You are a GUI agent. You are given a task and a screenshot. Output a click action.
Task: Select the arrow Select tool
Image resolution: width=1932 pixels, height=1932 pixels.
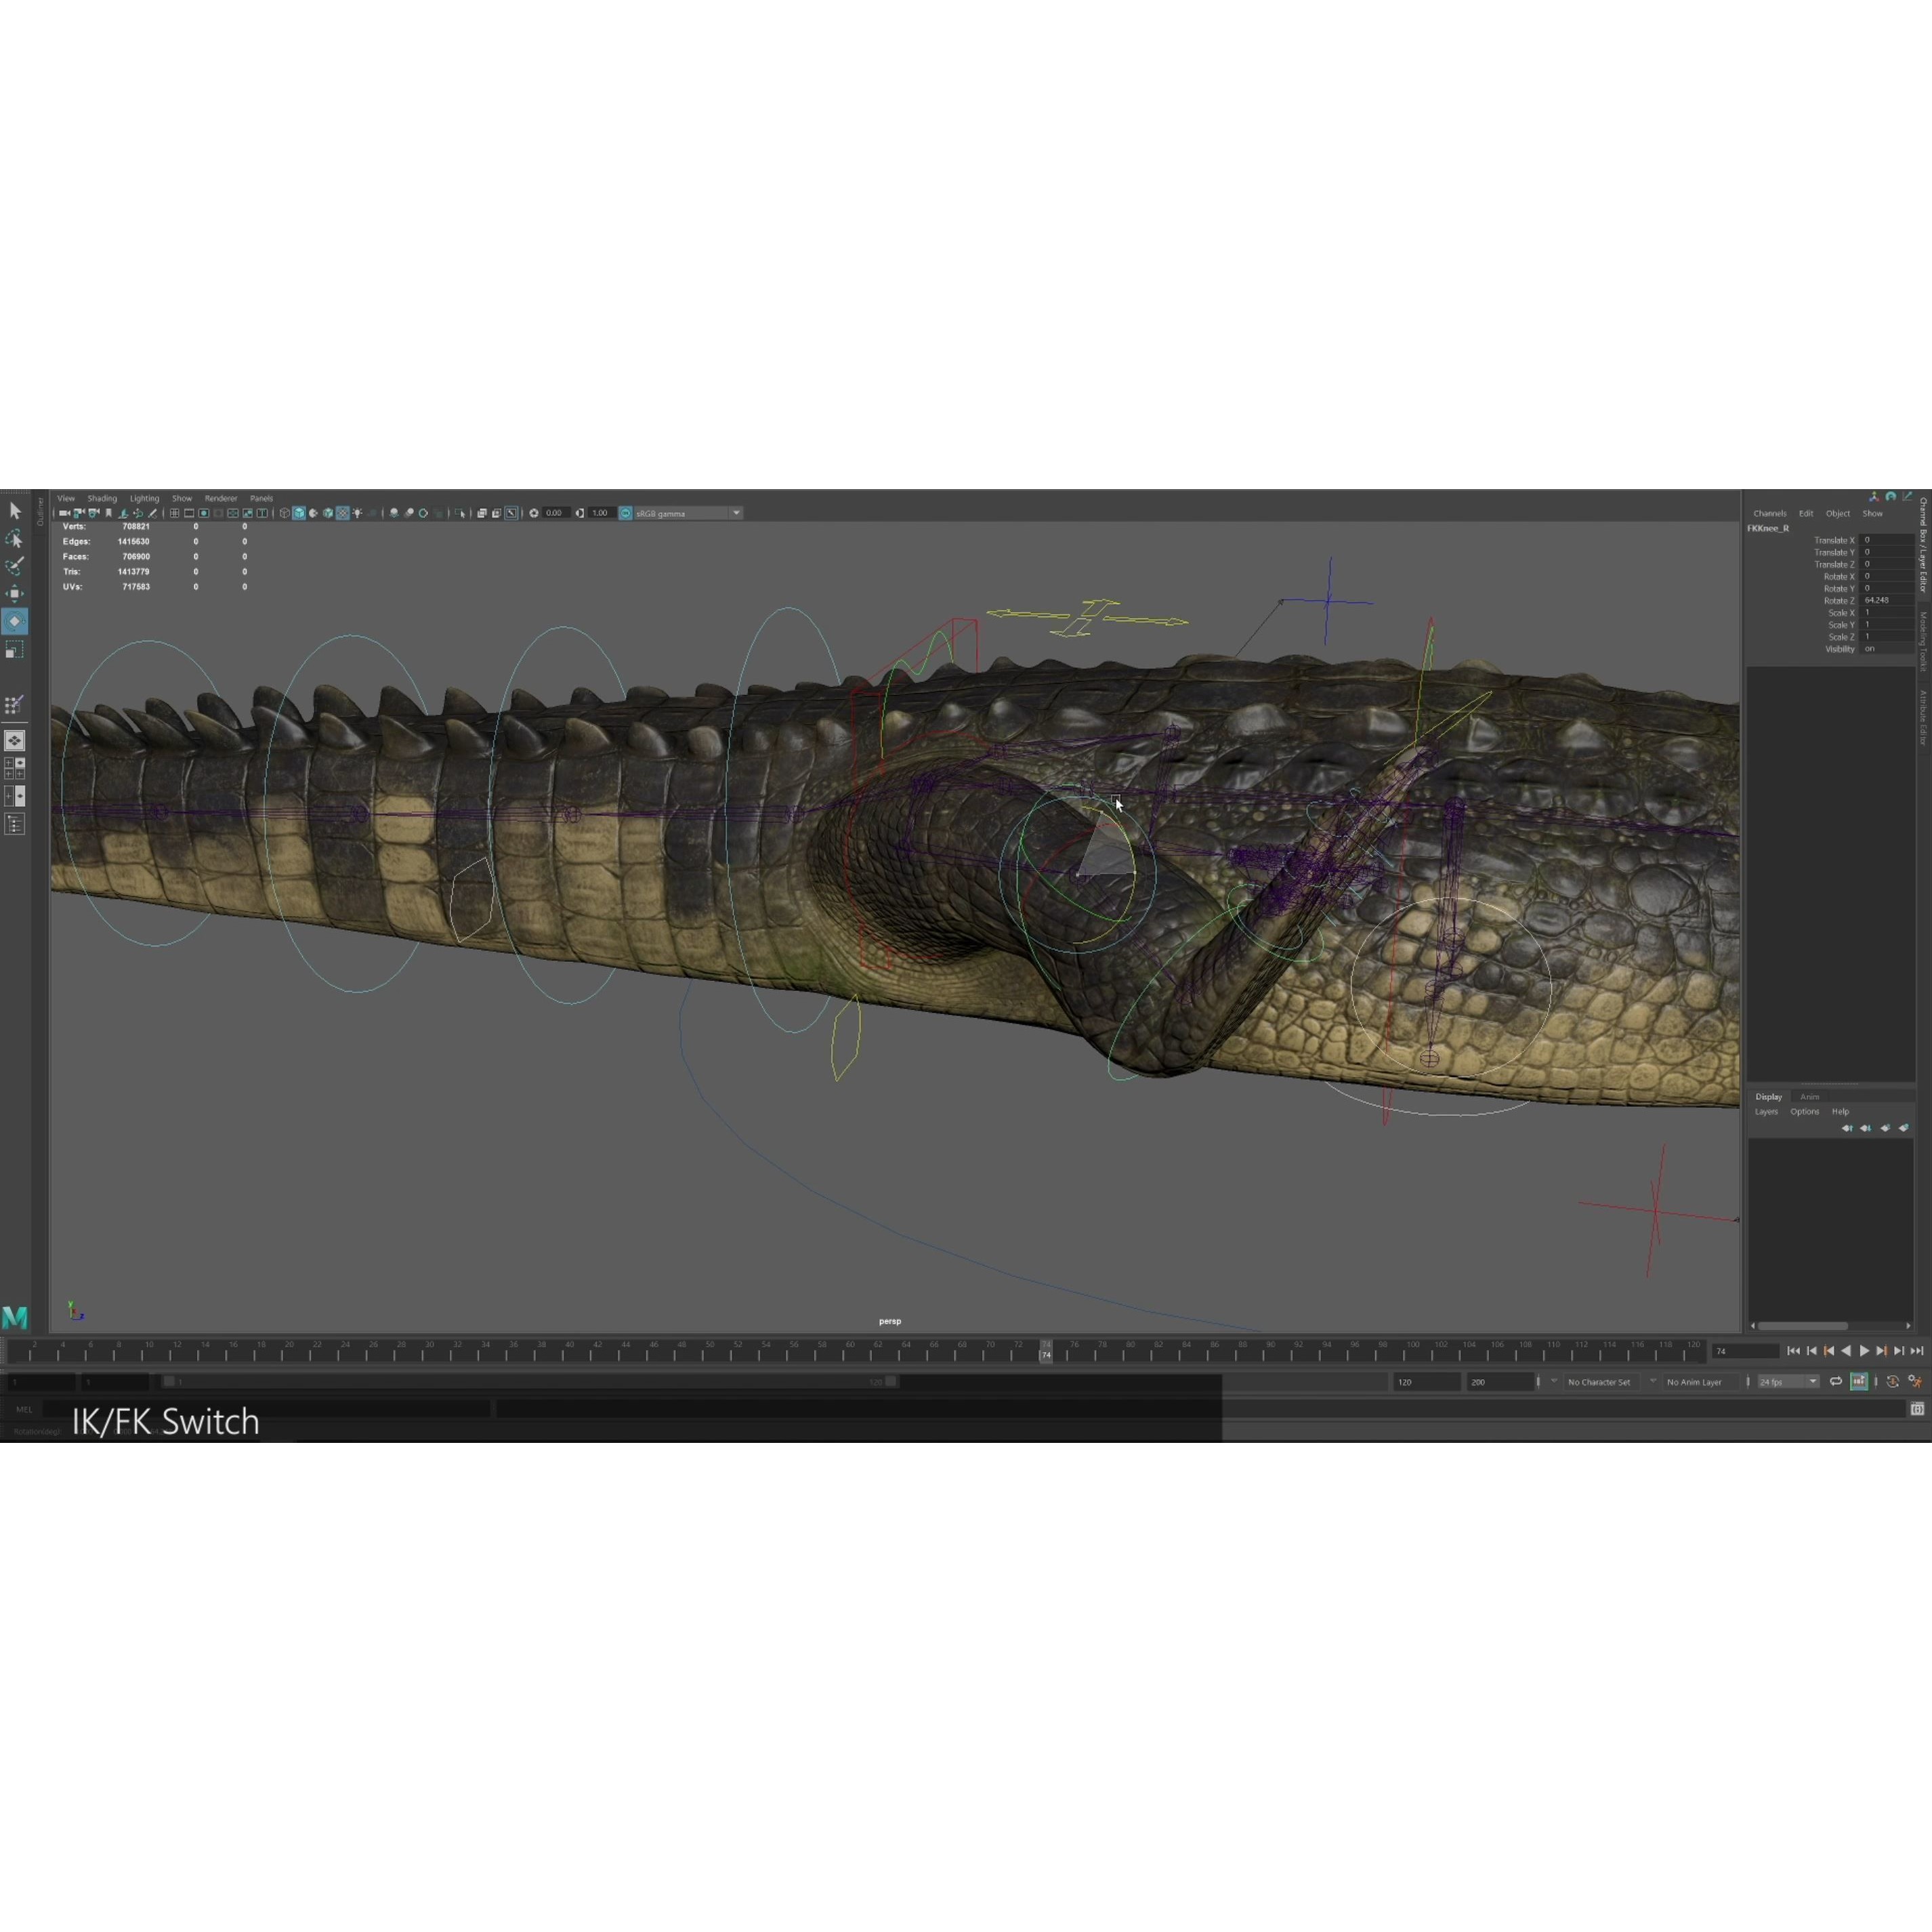click(15, 511)
